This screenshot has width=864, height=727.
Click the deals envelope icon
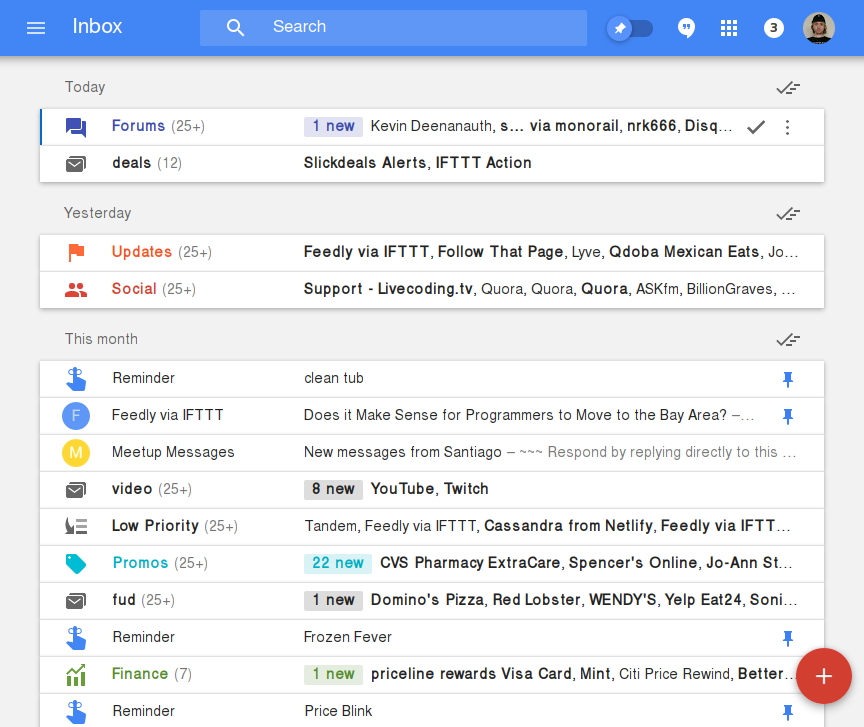click(x=76, y=164)
